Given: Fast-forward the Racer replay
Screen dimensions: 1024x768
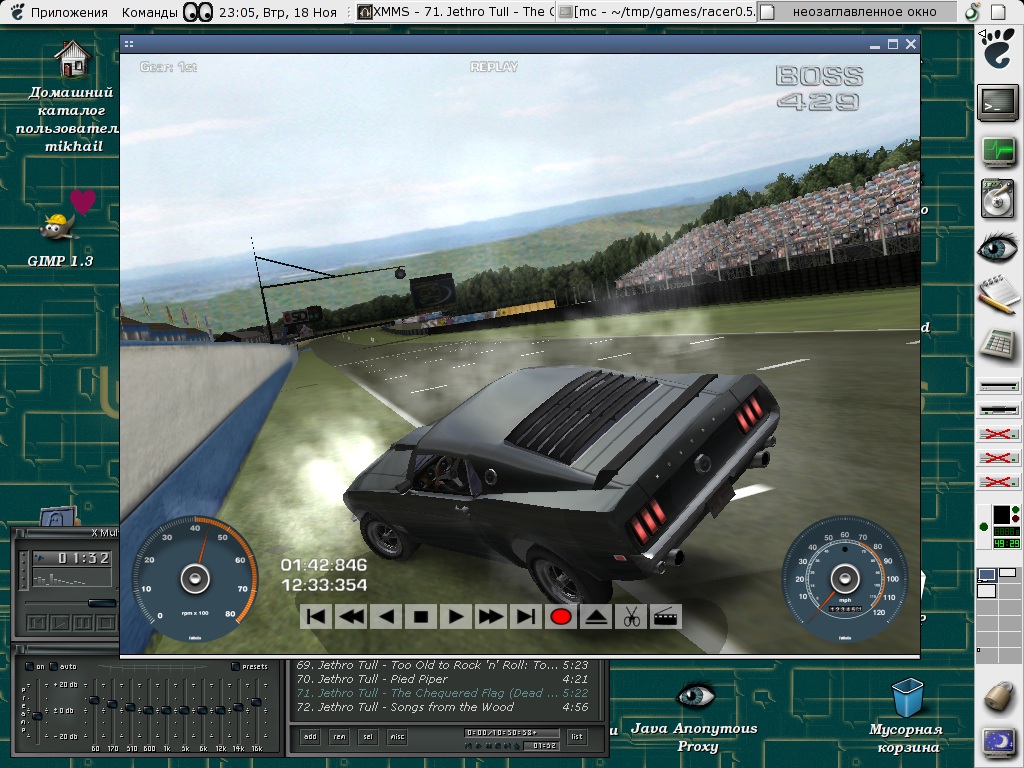Looking at the screenshot, I should [x=491, y=617].
